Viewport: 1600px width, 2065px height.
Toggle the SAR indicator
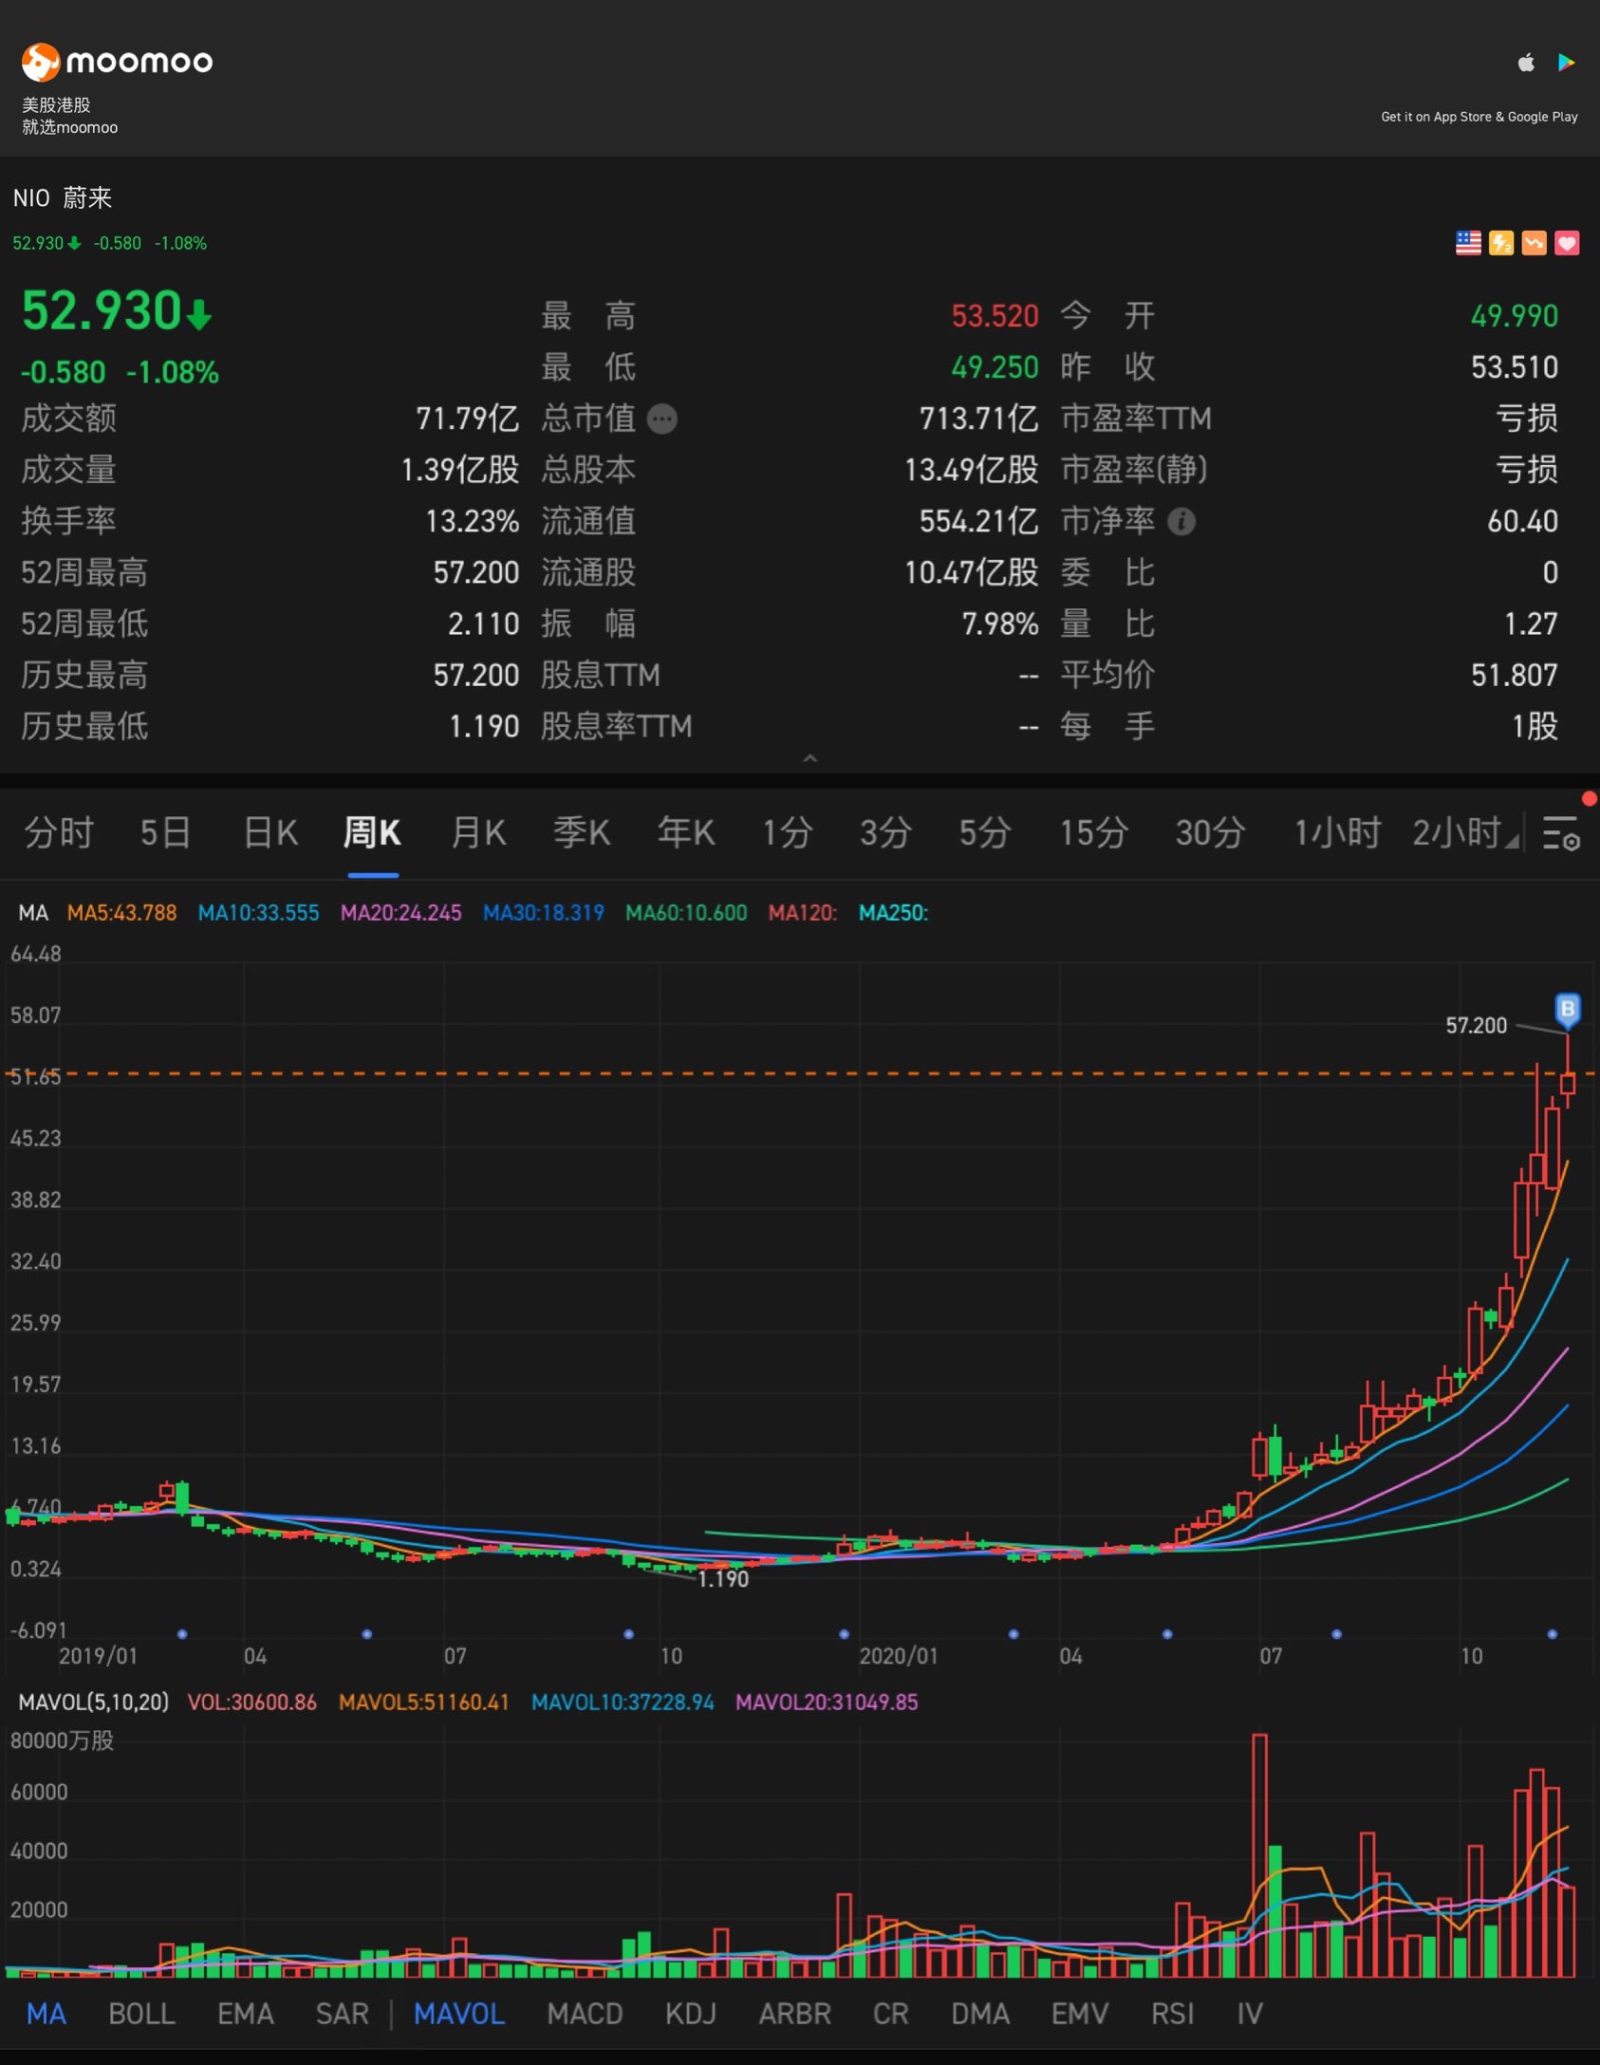(x=342, y=2013)
